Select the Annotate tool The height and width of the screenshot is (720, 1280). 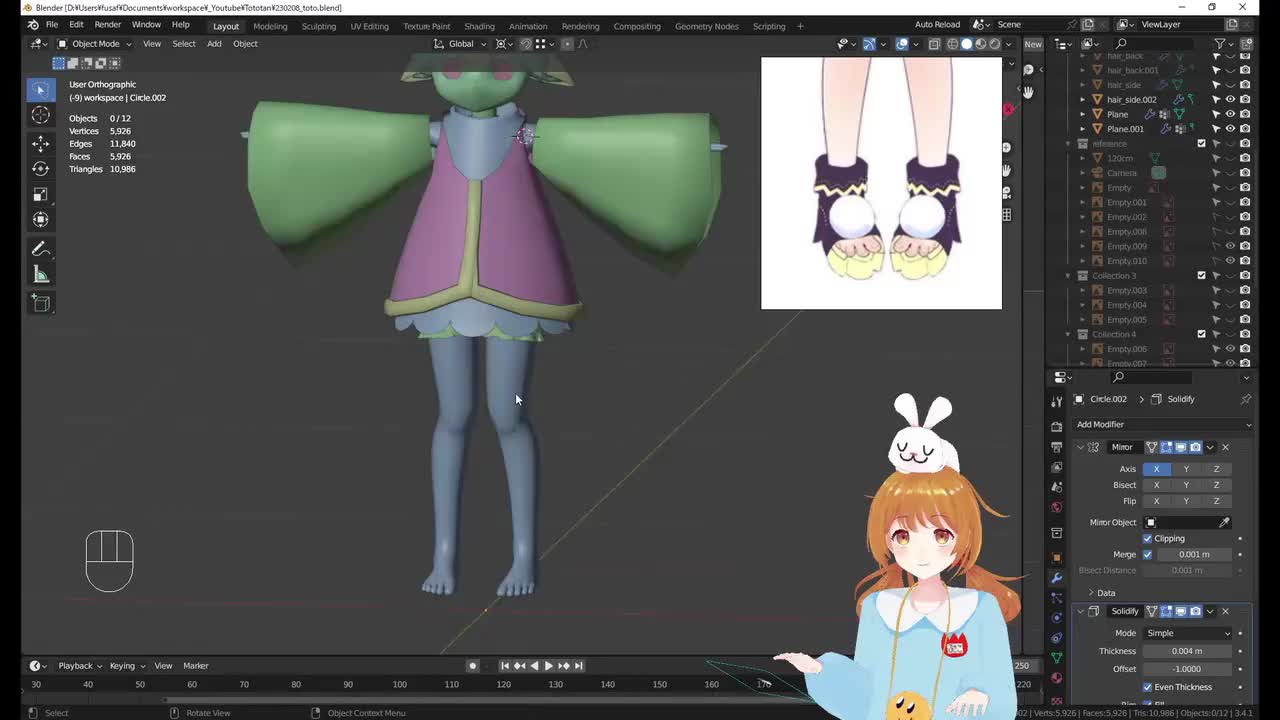pyautogui.click(x=40, y=249)
